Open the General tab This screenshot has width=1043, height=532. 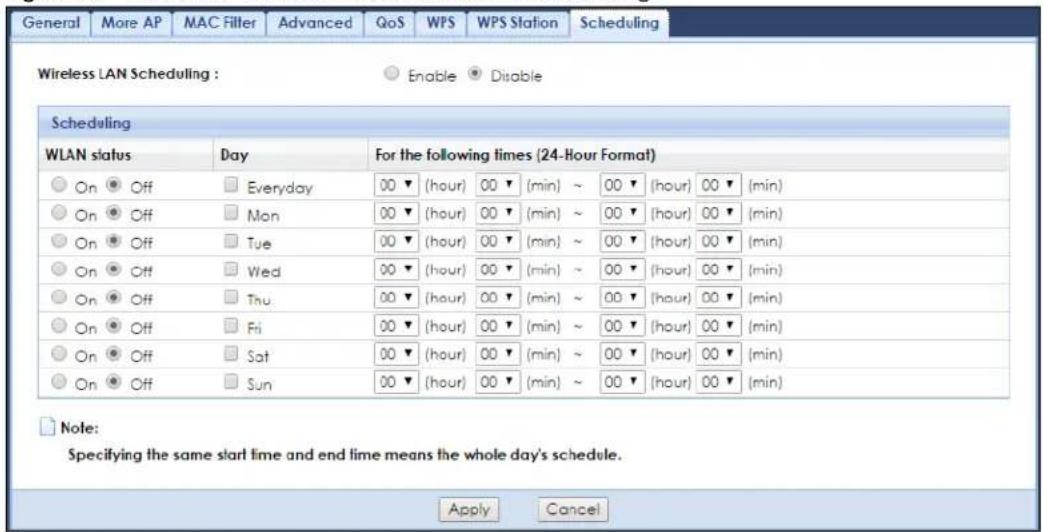coord(51,23)
